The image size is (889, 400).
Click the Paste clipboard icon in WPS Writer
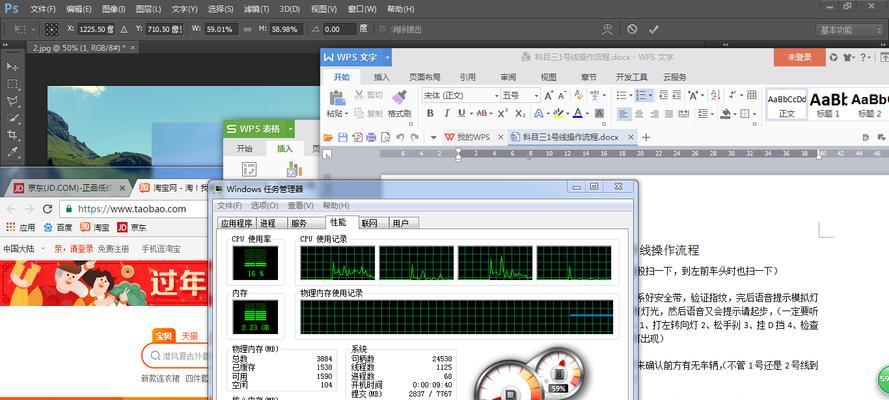[x=337, y=97]
